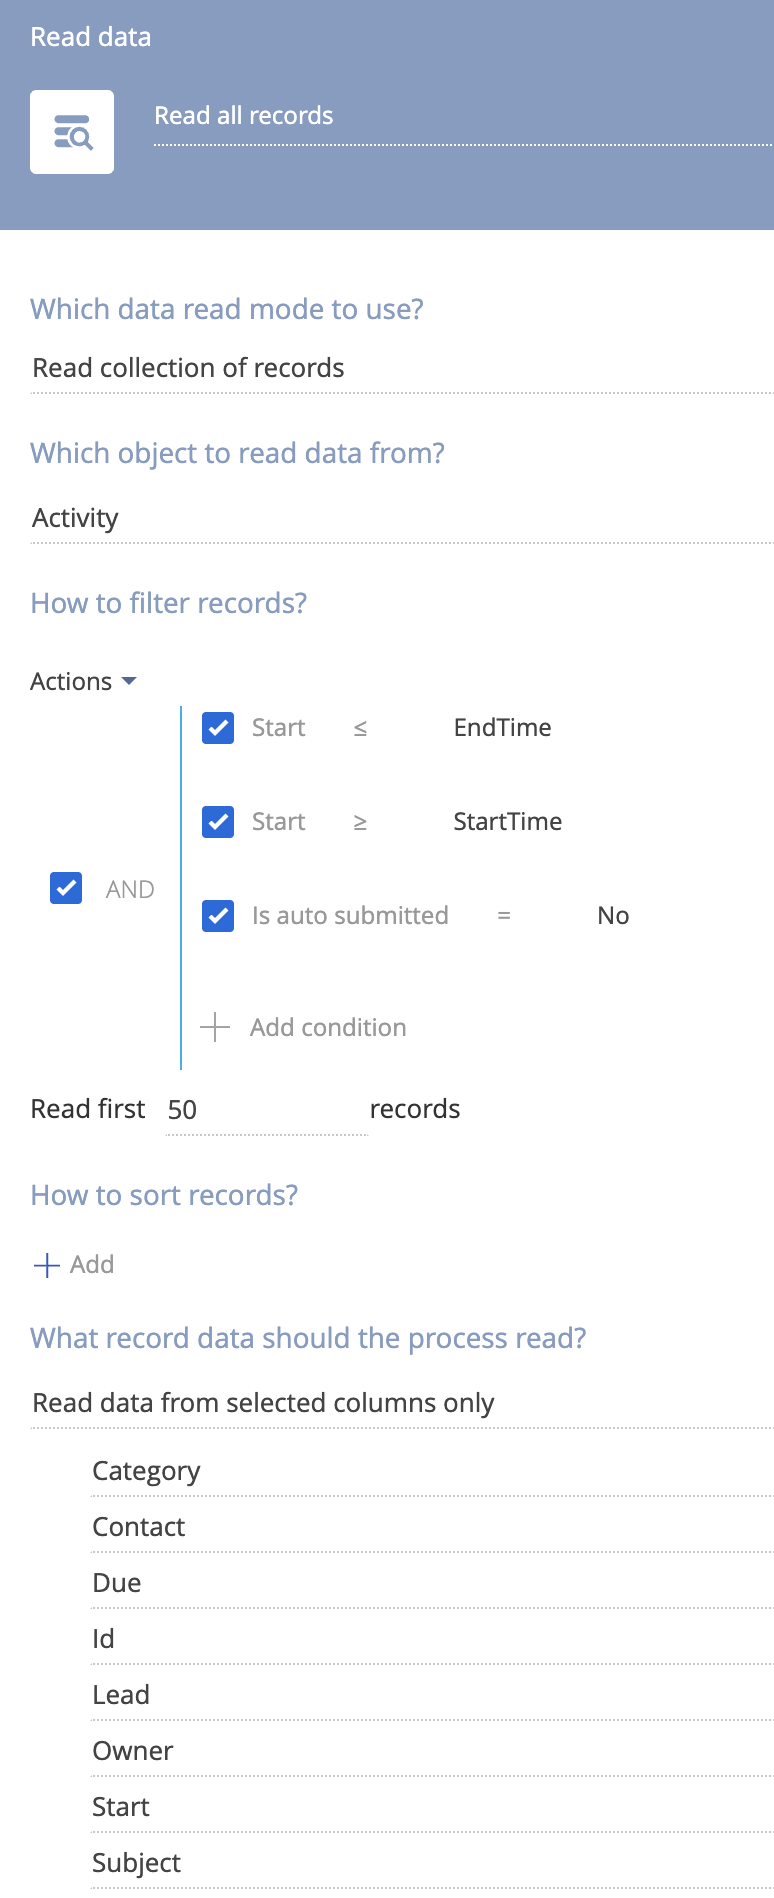Click the Read all records title field

point(463,117)
